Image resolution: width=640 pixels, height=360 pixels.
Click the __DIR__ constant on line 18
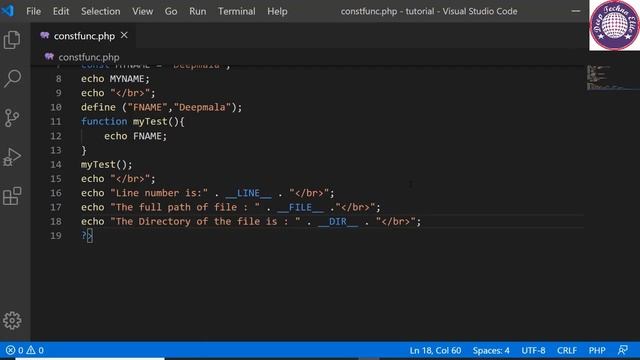click(x=338, y=222)
